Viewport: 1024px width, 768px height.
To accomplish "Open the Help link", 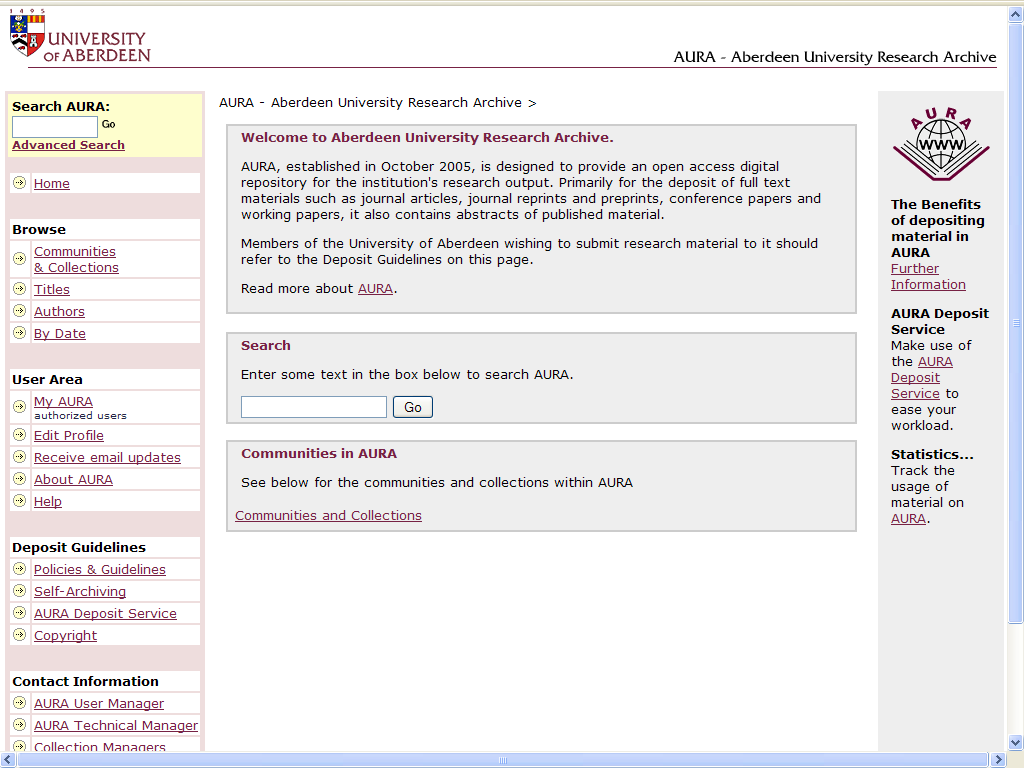I will click(48, 502).
